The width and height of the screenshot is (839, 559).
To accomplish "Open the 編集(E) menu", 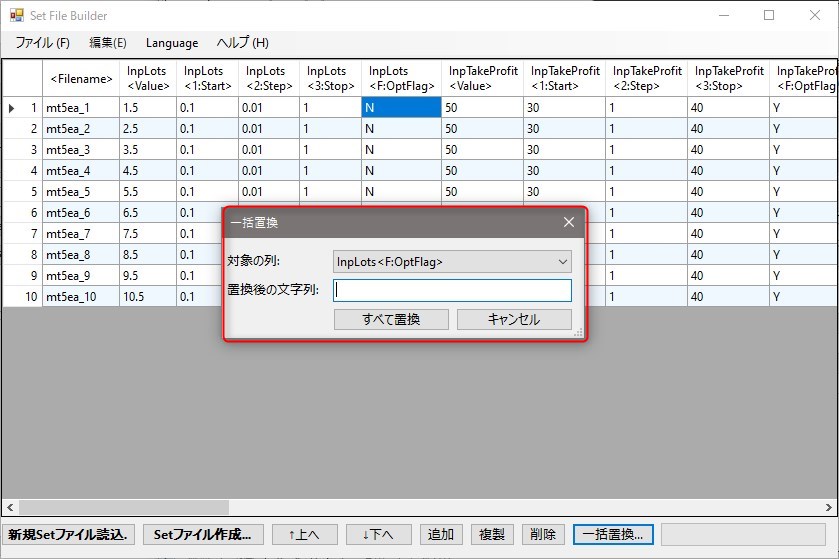I will [x=108, y=43].
